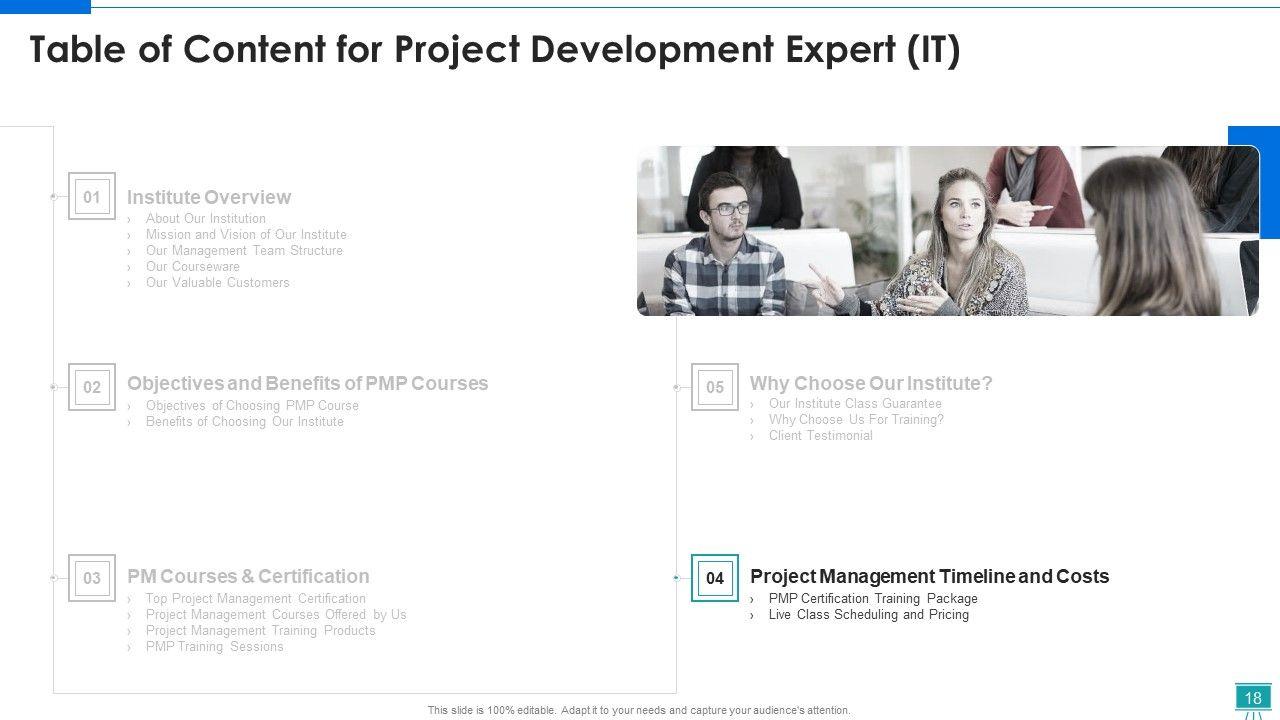
Task: Click 'Why Choose Us For Training?' item
Action: pos(856,419)
